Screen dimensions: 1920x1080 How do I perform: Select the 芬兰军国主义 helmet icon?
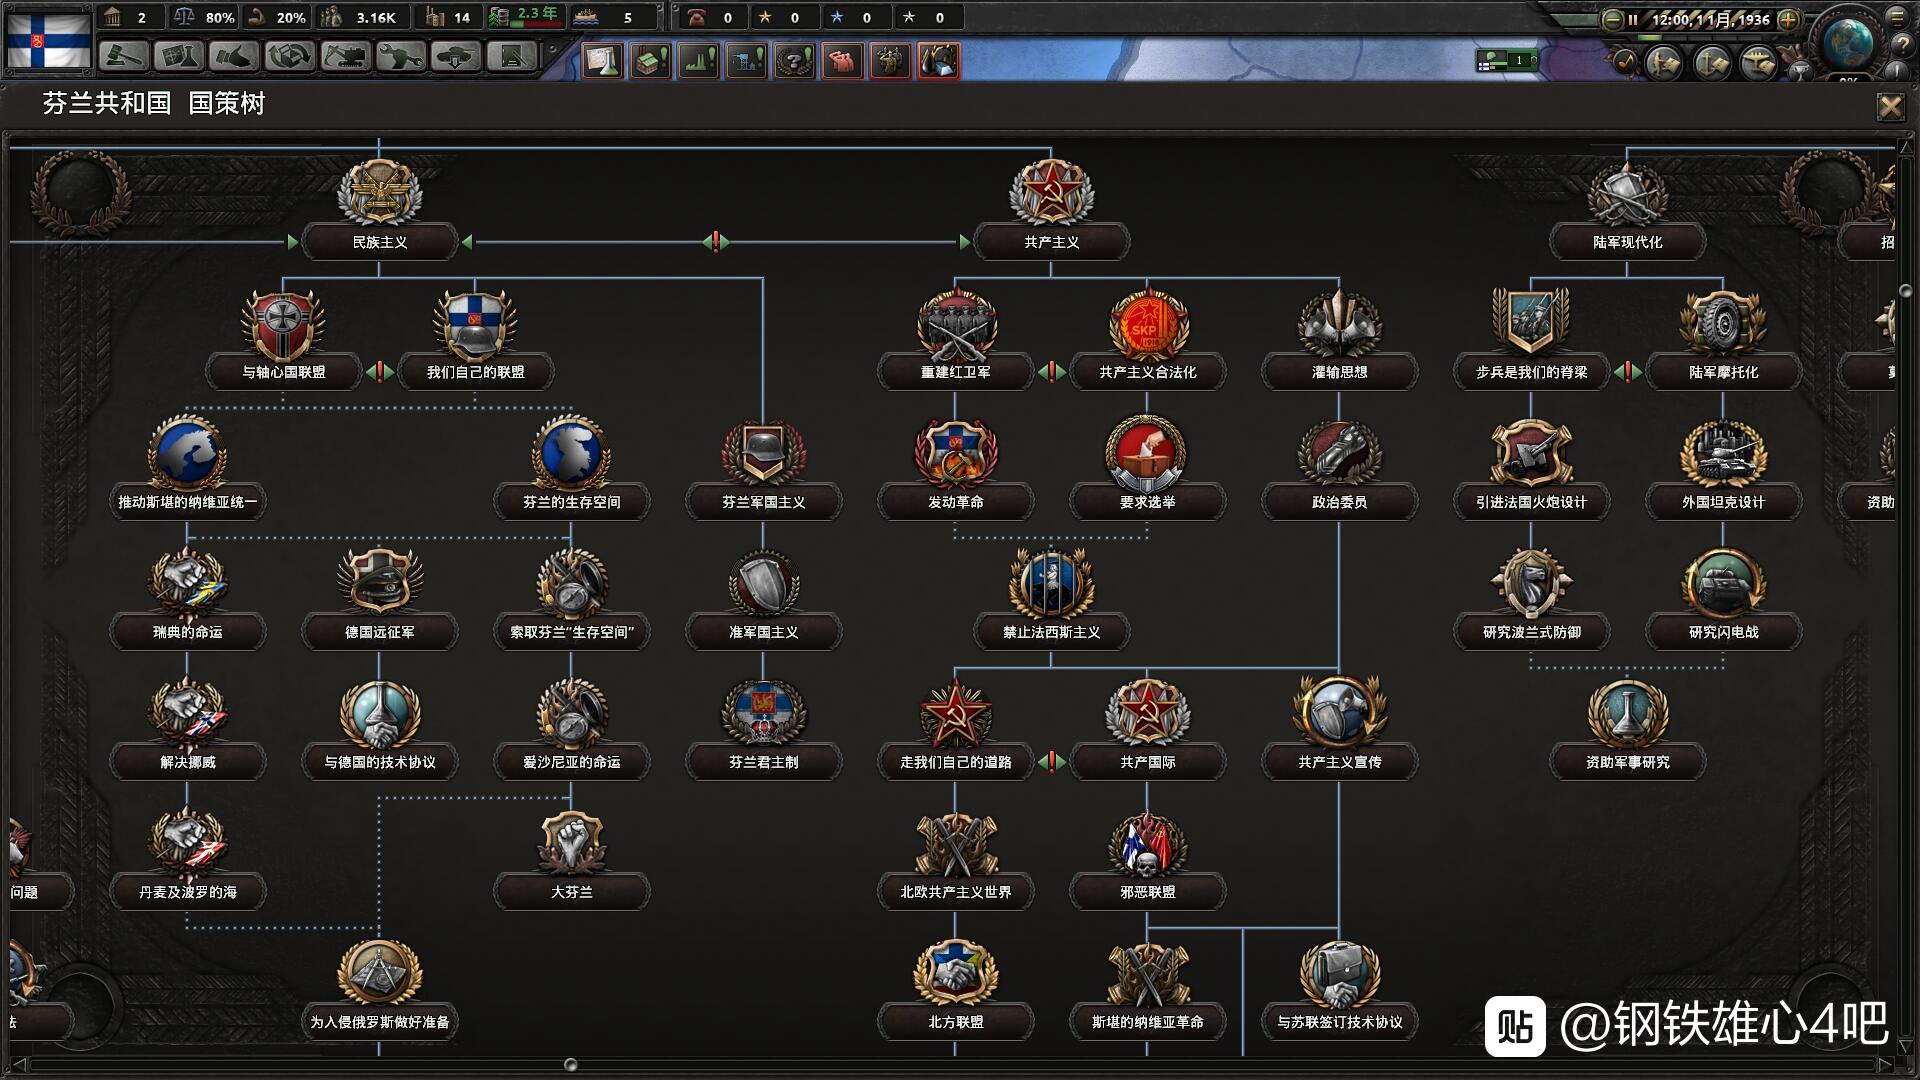coord(763,453)
